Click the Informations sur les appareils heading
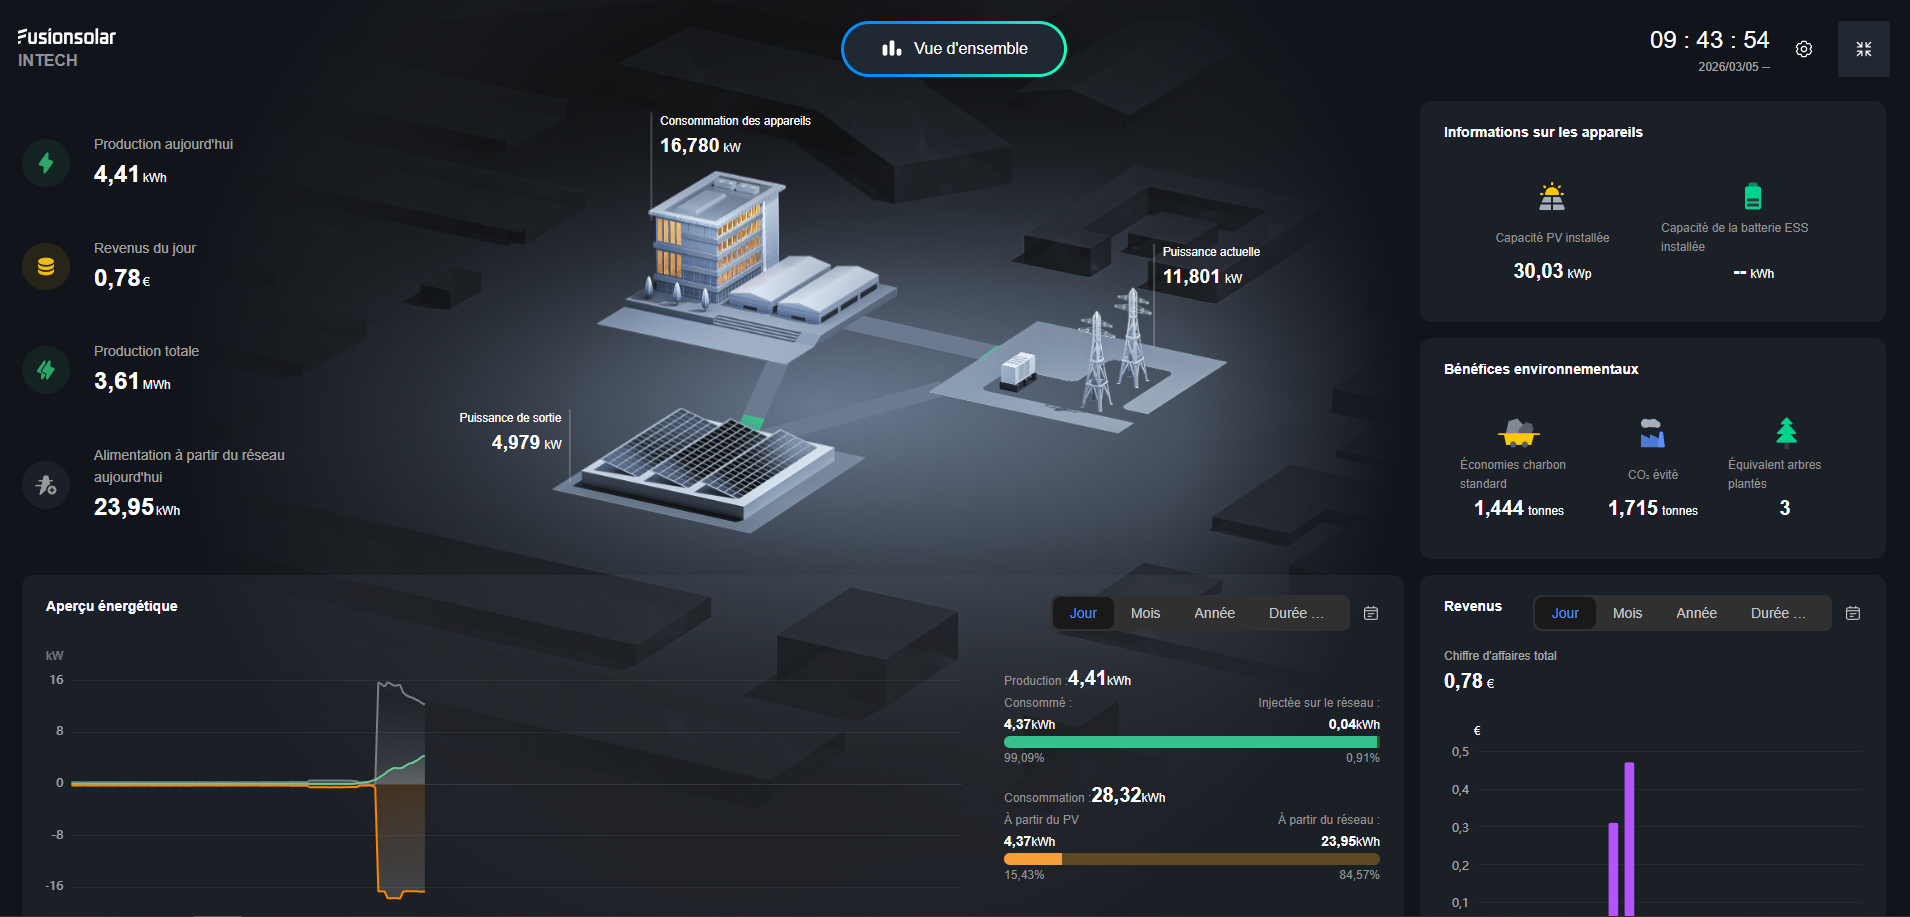This screenshot has width=1910, height=917. [x=1543, y=132]
